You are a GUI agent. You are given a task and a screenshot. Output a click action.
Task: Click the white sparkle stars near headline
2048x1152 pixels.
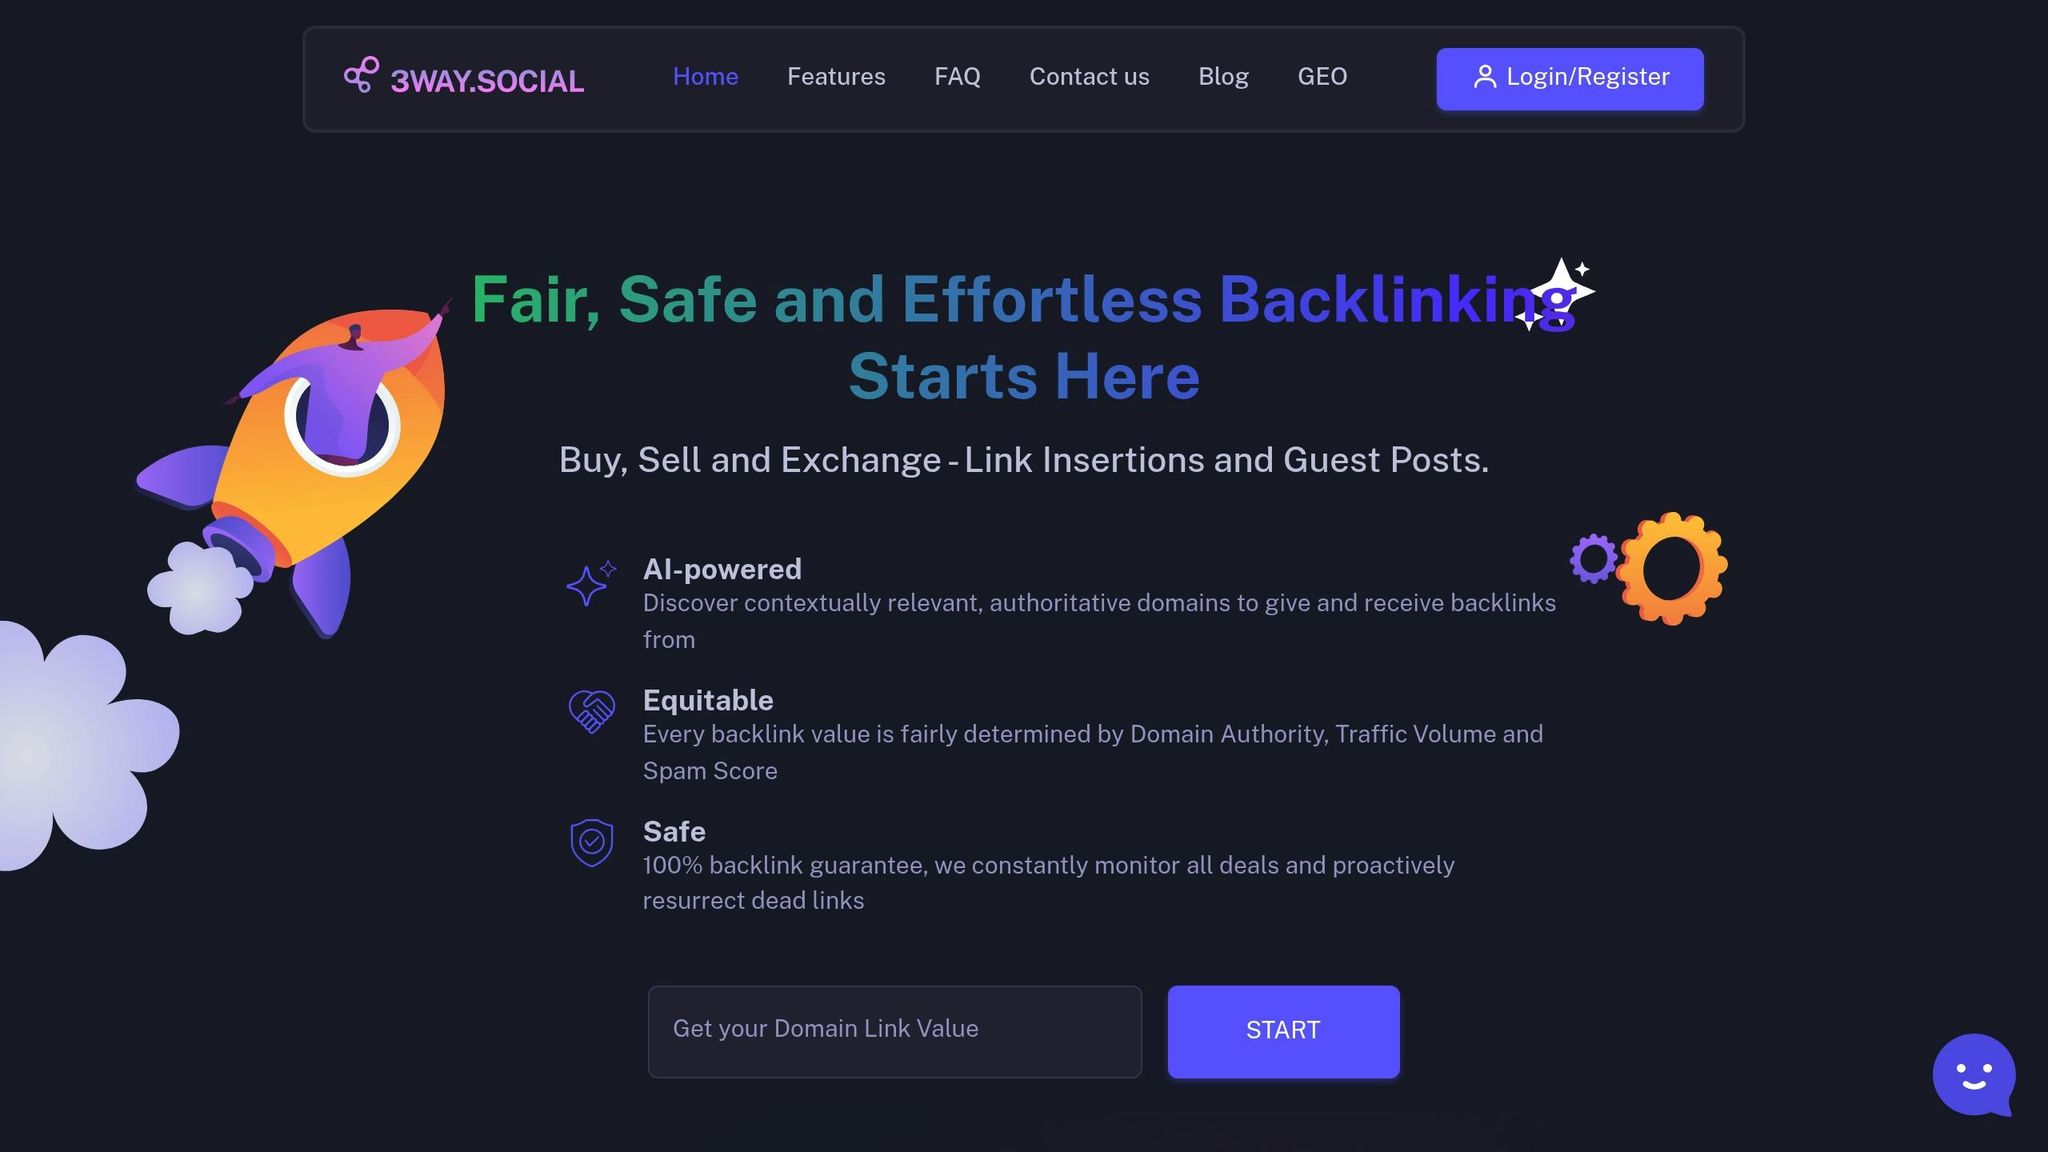(x=1556, y=294)
